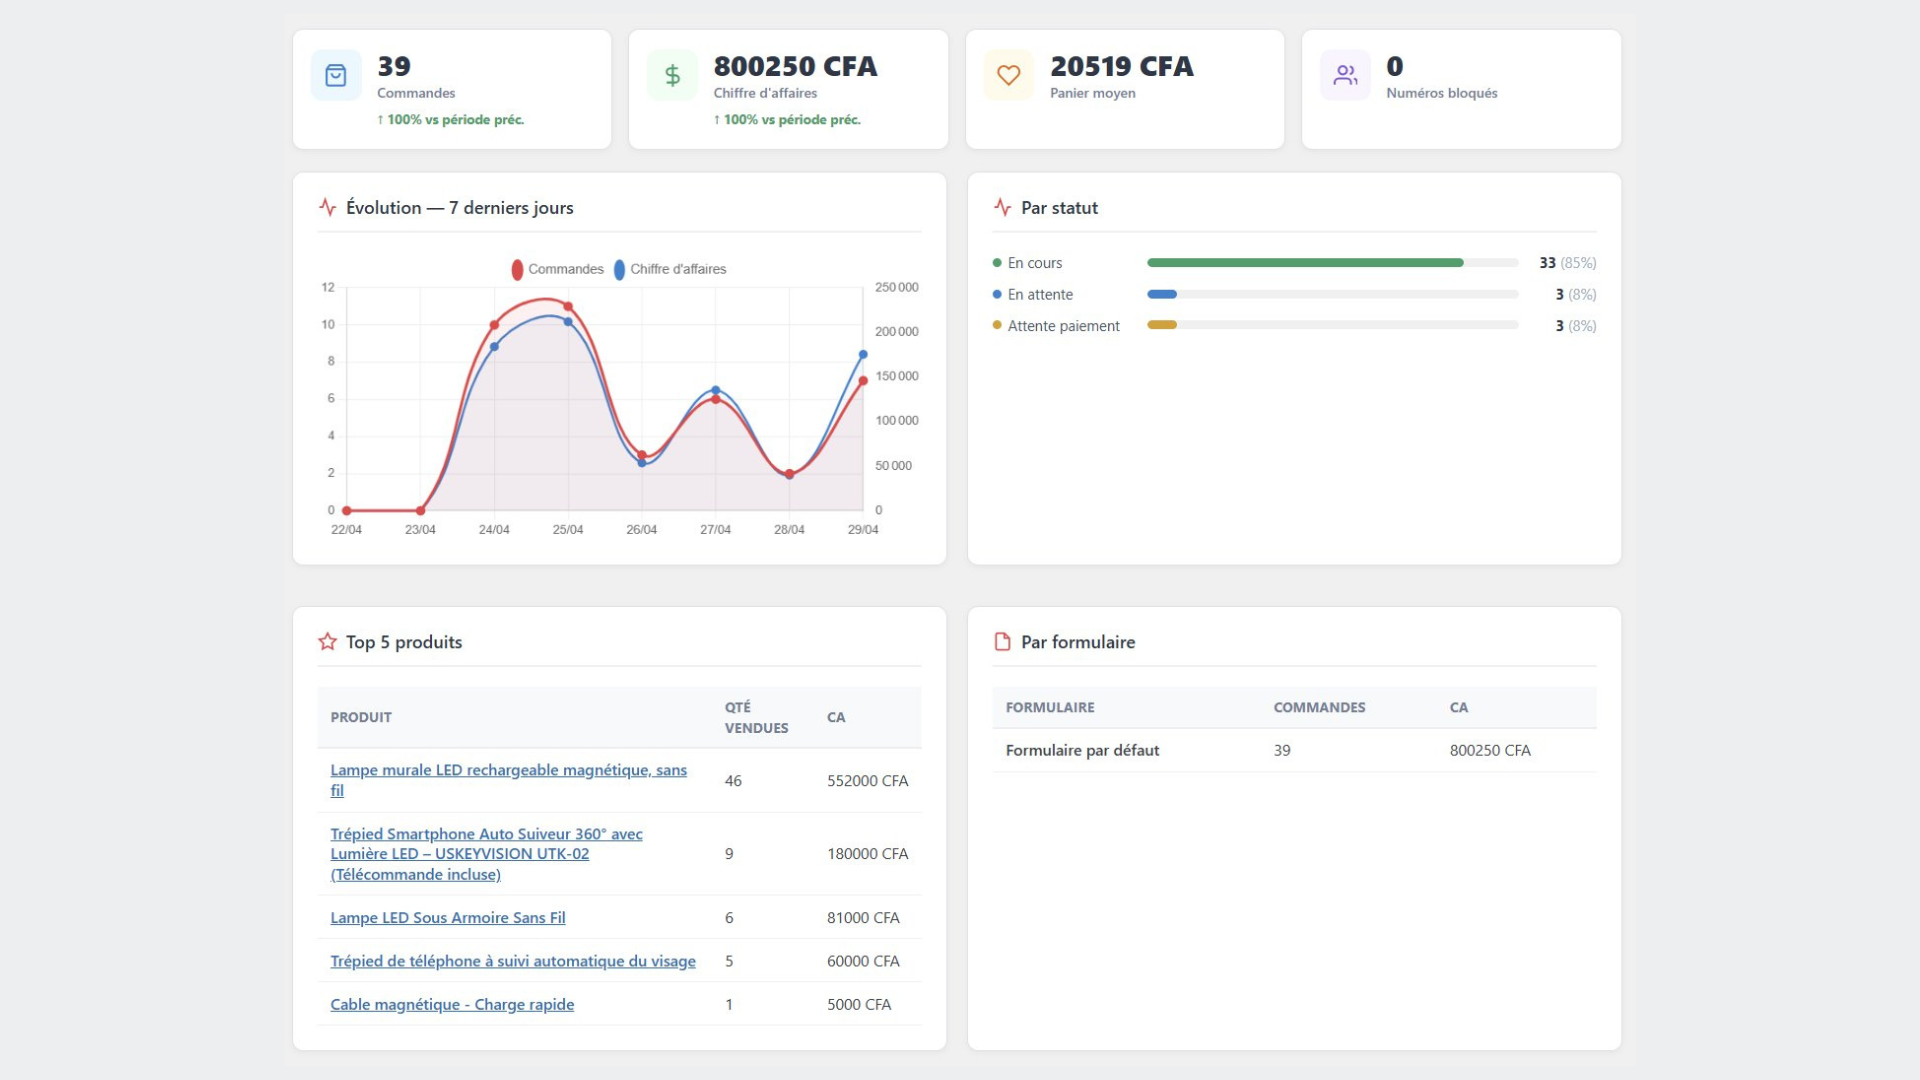Click the heart Panier moyen icon

coord(1009,75)
